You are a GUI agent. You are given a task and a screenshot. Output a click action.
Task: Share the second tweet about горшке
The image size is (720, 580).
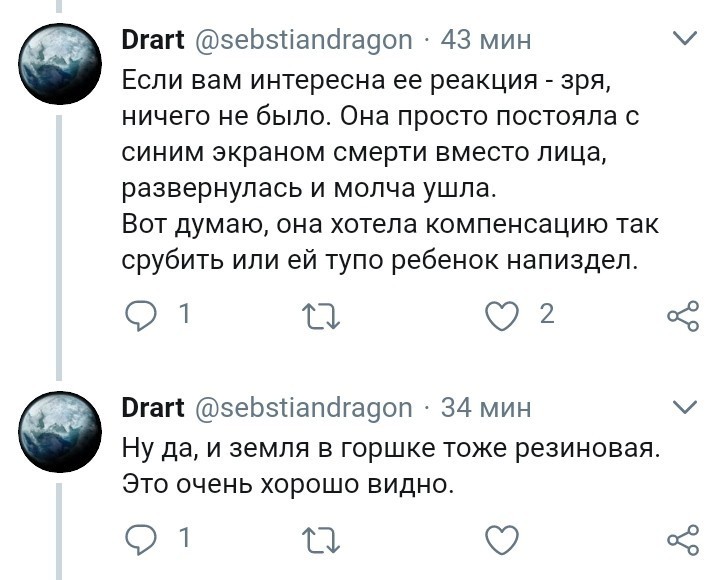(682, 541)
